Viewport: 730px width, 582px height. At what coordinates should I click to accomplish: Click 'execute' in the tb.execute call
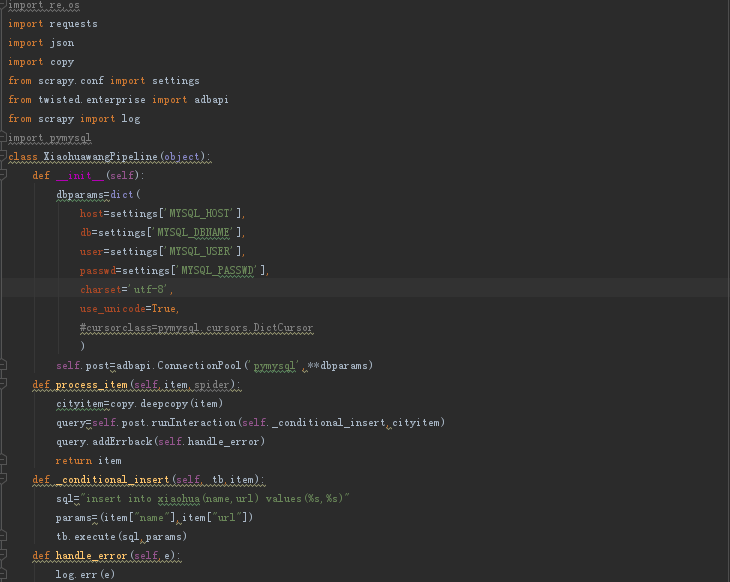(95, 537)
